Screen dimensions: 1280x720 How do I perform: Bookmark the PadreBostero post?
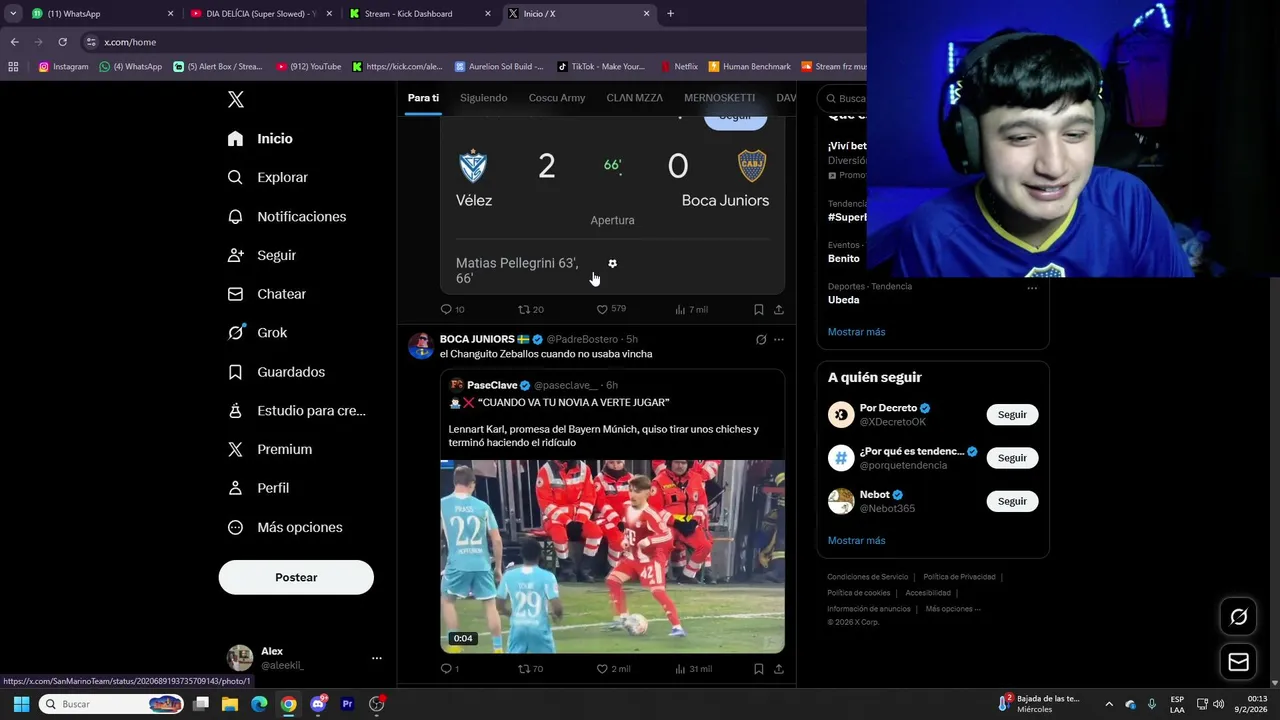(x=759, y=668)
